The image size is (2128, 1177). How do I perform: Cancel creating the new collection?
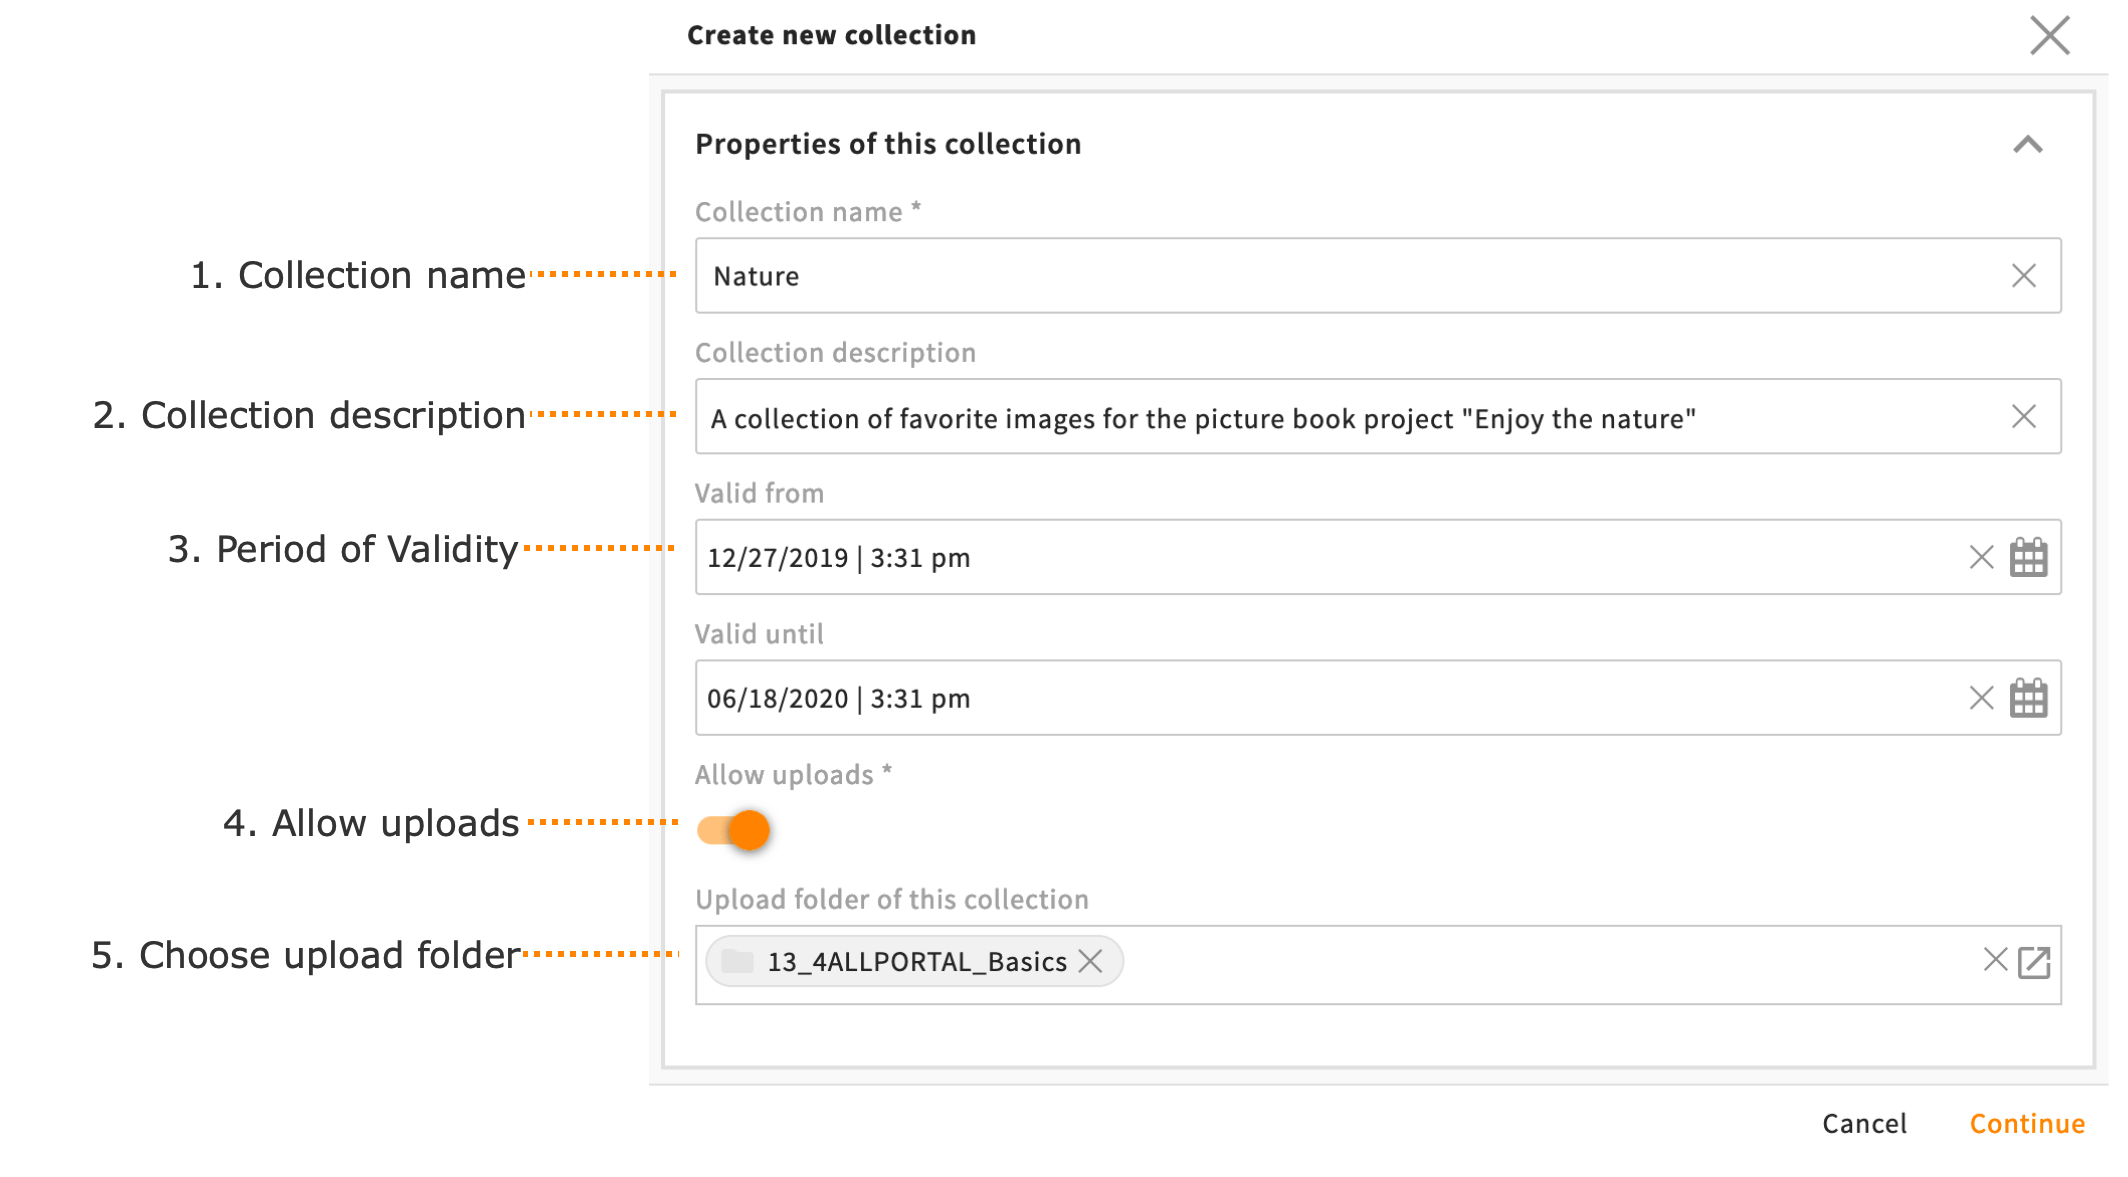pos(1863,1123)
